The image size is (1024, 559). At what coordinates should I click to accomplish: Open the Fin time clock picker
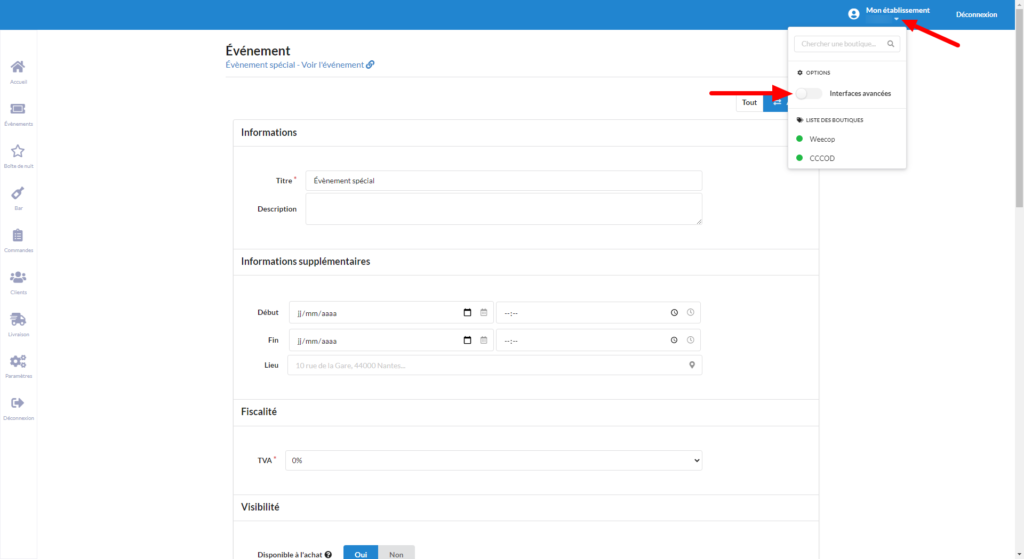click(x=674, y=340)
